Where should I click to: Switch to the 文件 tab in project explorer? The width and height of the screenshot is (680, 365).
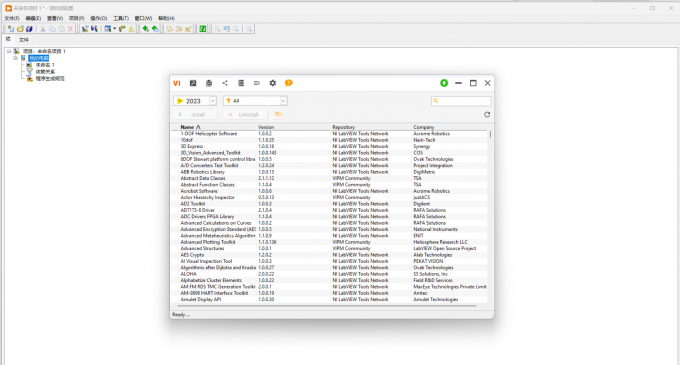pyautogui.click(x=24, y=40)
